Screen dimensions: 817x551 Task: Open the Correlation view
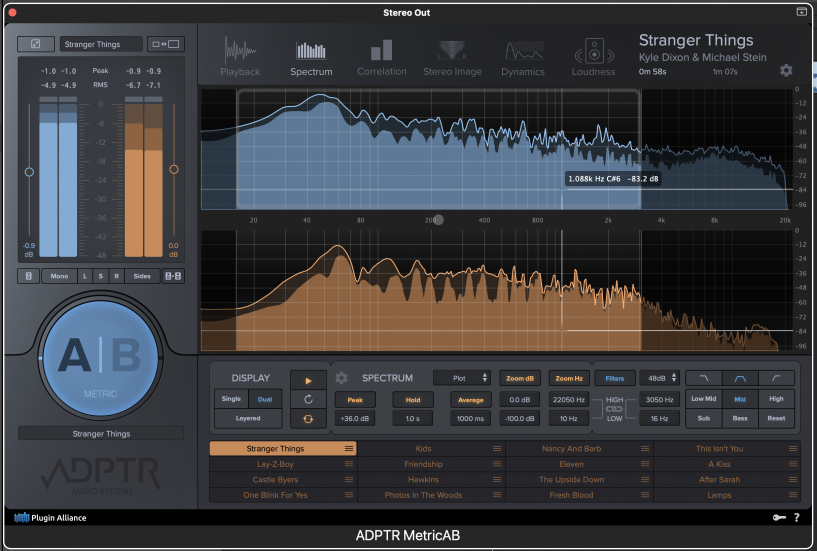(x=381, y=57)
